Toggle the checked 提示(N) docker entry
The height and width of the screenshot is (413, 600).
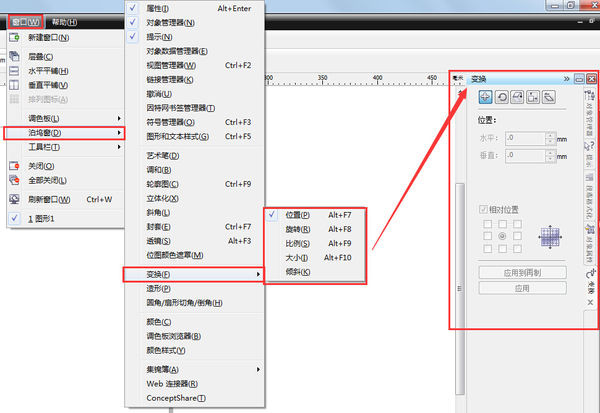195,37
